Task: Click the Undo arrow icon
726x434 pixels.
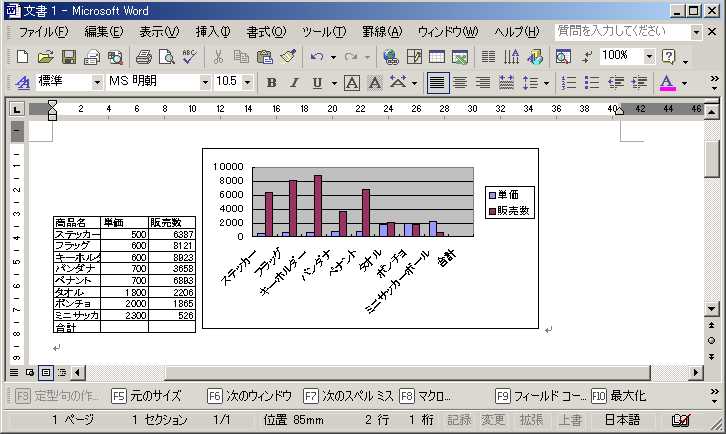Action: tap(318, 57)
